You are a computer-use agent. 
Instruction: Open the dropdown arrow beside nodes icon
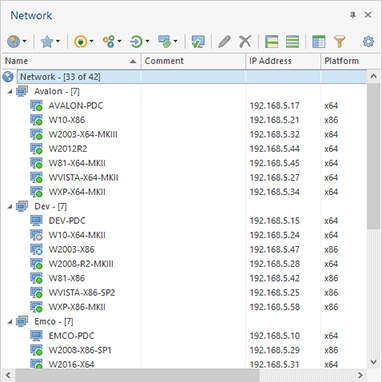pyautogui.click(x=119, y=42)
